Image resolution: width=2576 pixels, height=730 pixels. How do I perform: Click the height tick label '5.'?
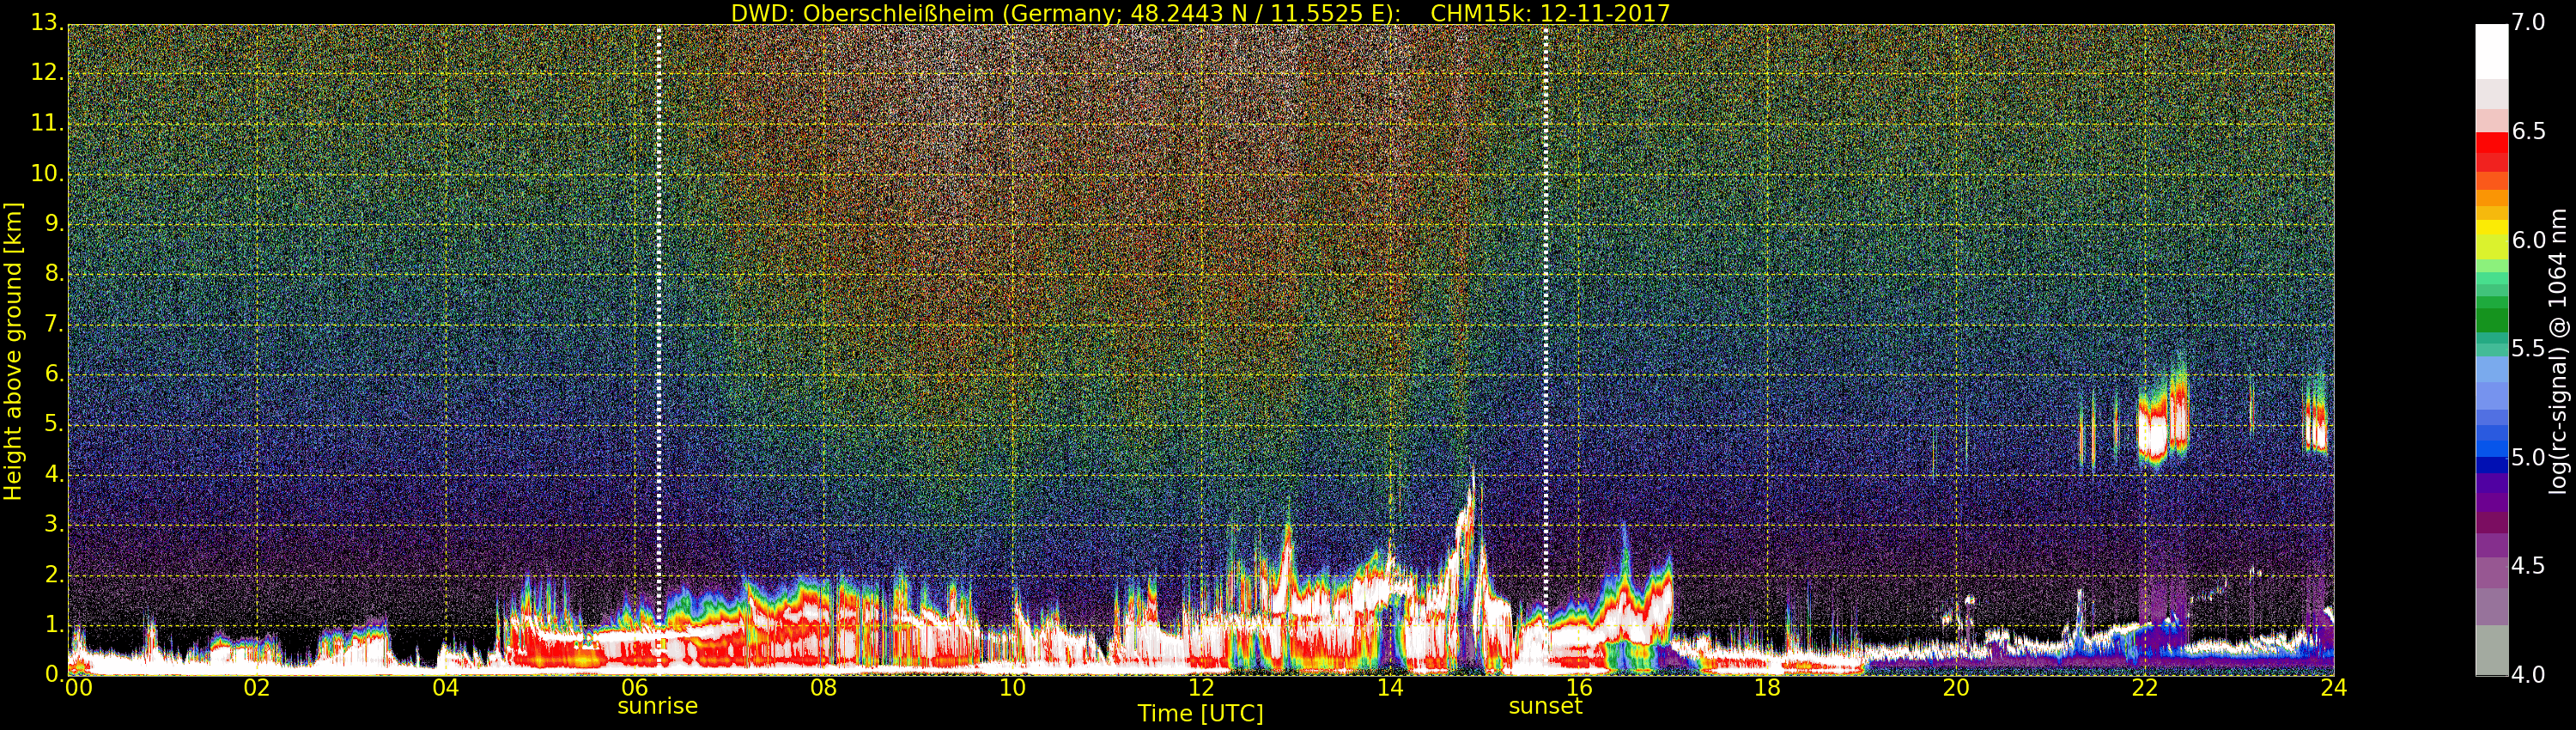(x=54, y=425)
